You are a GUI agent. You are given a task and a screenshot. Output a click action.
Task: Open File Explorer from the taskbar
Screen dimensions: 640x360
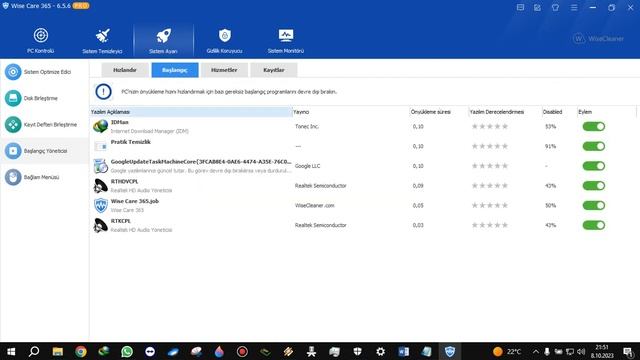coord(58,351)
